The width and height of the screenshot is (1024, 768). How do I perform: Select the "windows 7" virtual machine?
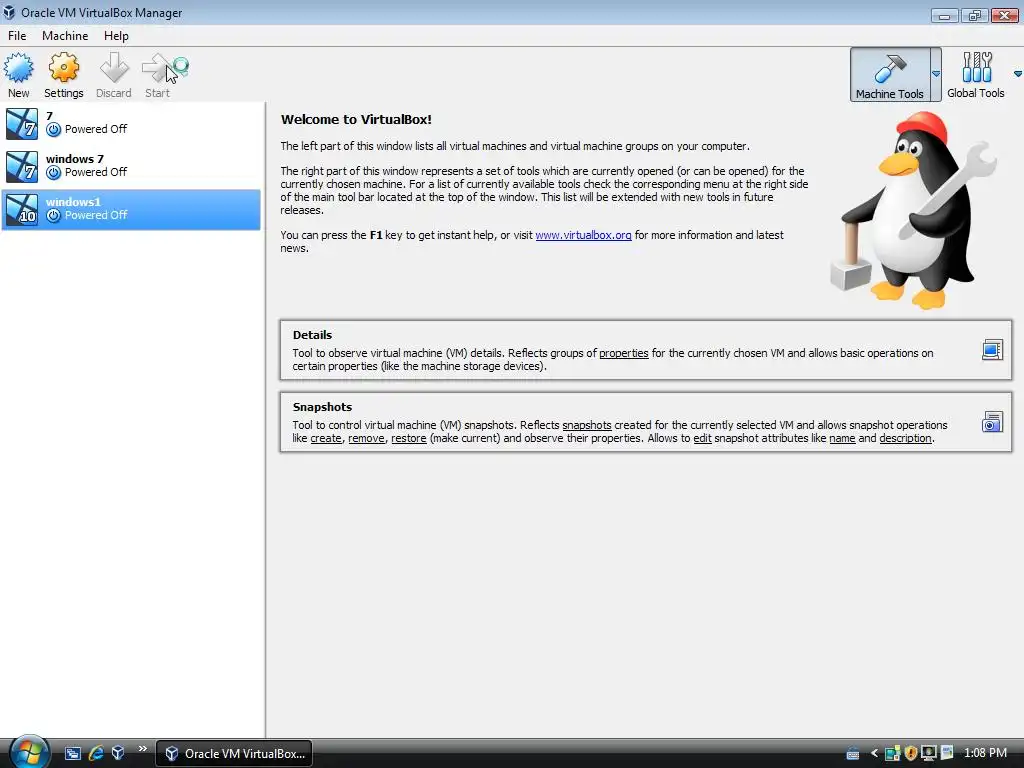click(x=131, y=167)
